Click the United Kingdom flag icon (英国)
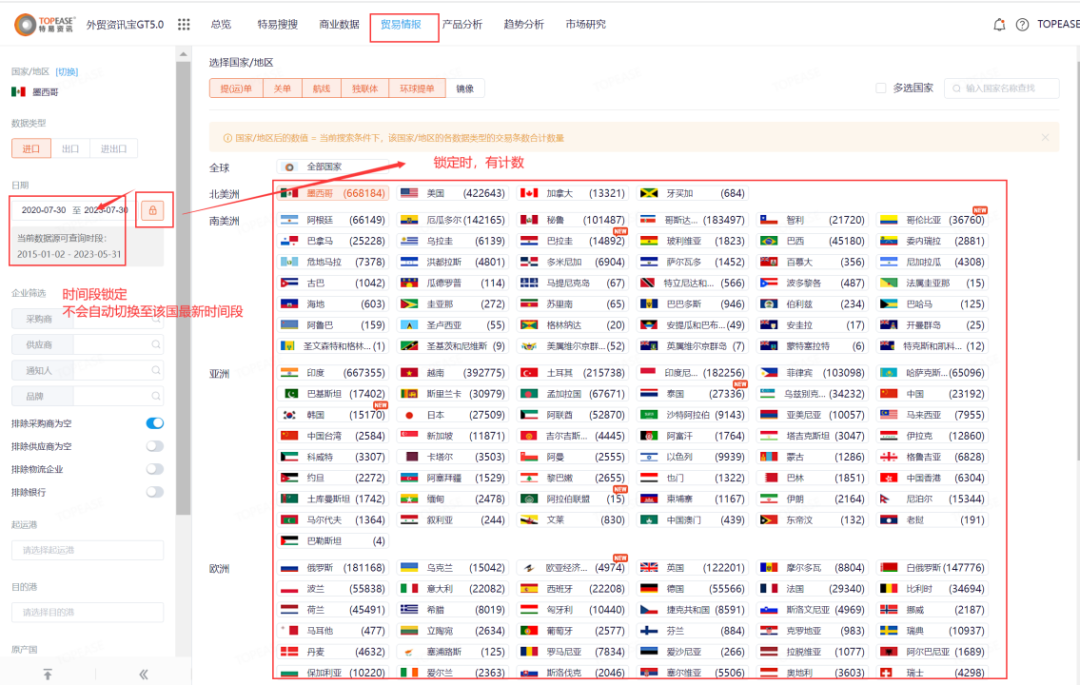The width and height of the screenshot is (1080, 685). (649, 568)
